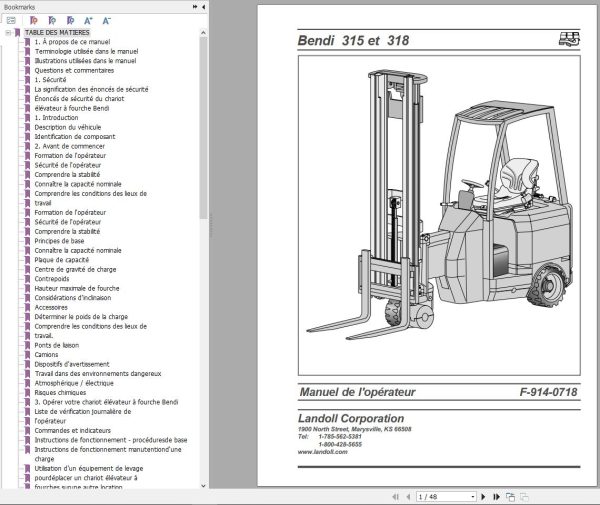This screenshot has width=600, height=505.
Task: Open 'Utilisation d'un équipement de levage' bookmark
Action: (x=89, y=468)
